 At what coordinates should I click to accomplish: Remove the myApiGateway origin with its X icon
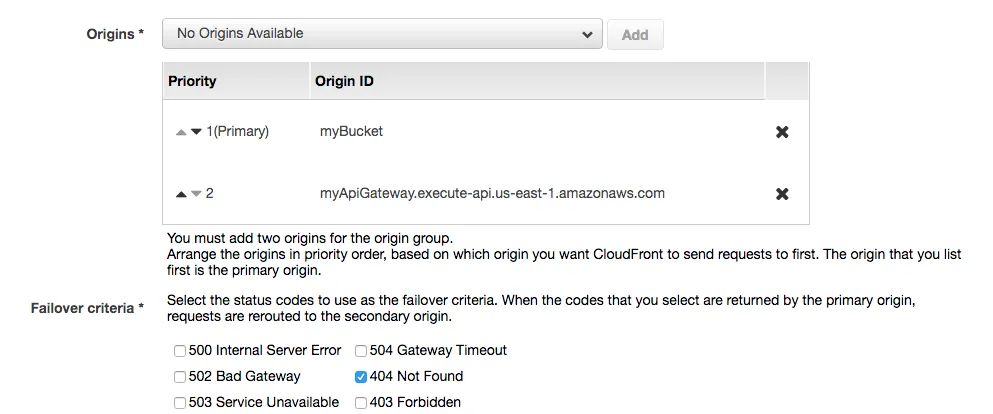782,194
